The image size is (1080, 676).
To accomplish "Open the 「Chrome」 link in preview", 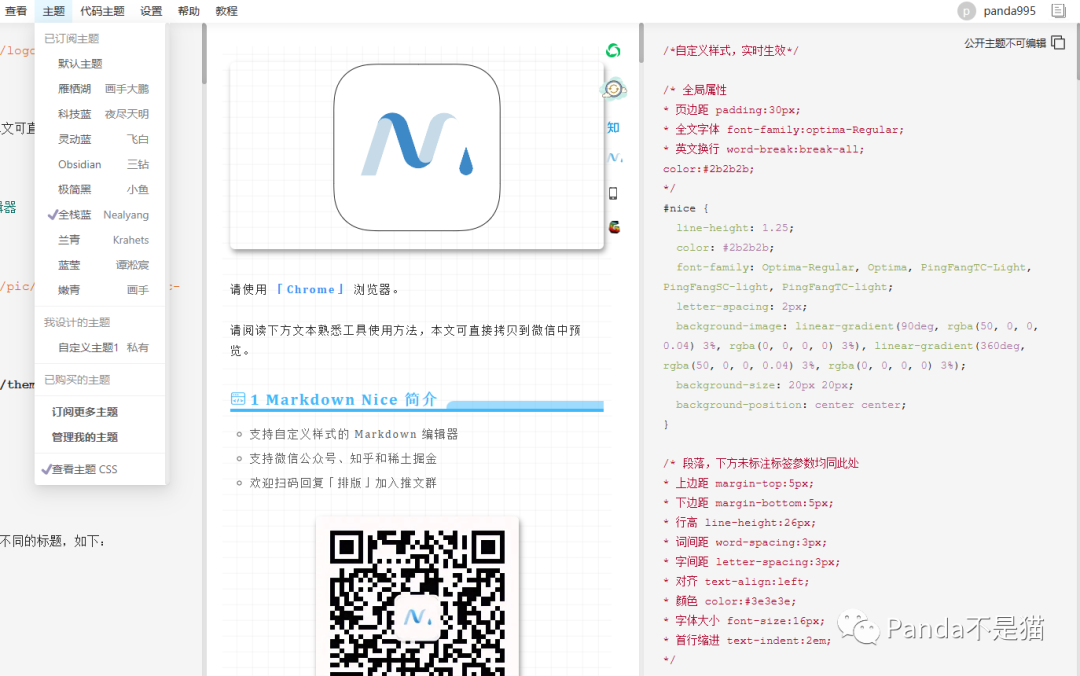I will click(x=310, y=289).
